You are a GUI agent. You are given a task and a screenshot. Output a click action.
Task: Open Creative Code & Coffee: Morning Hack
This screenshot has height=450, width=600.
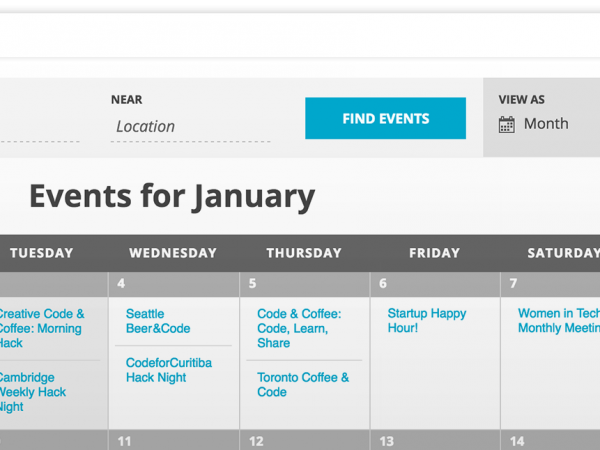(x=42, y=328)
